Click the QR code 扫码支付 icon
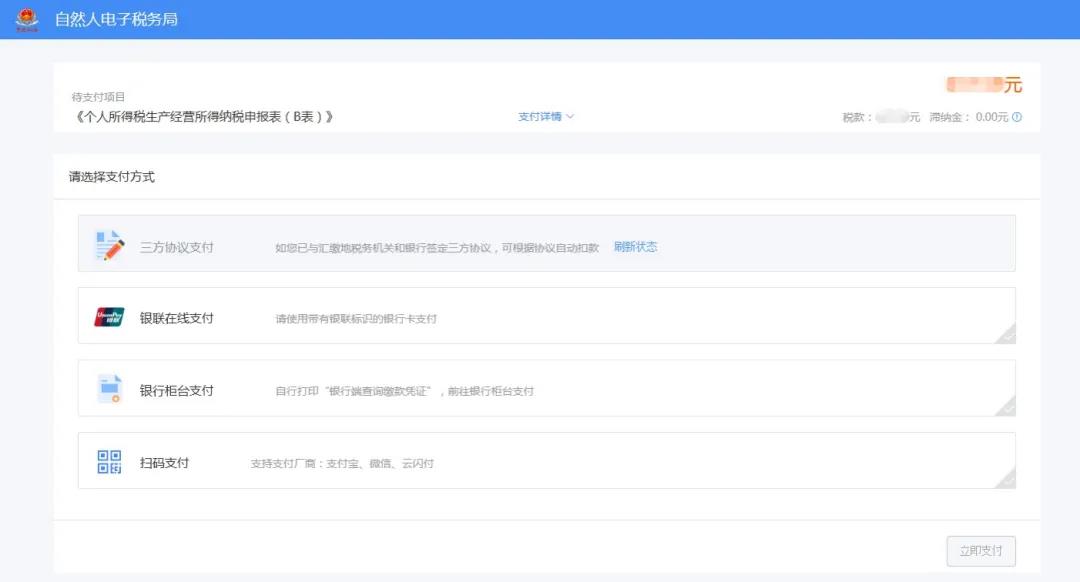This screenshot has height=582, width=1080. pyautogui.click(x=108, y=462)
